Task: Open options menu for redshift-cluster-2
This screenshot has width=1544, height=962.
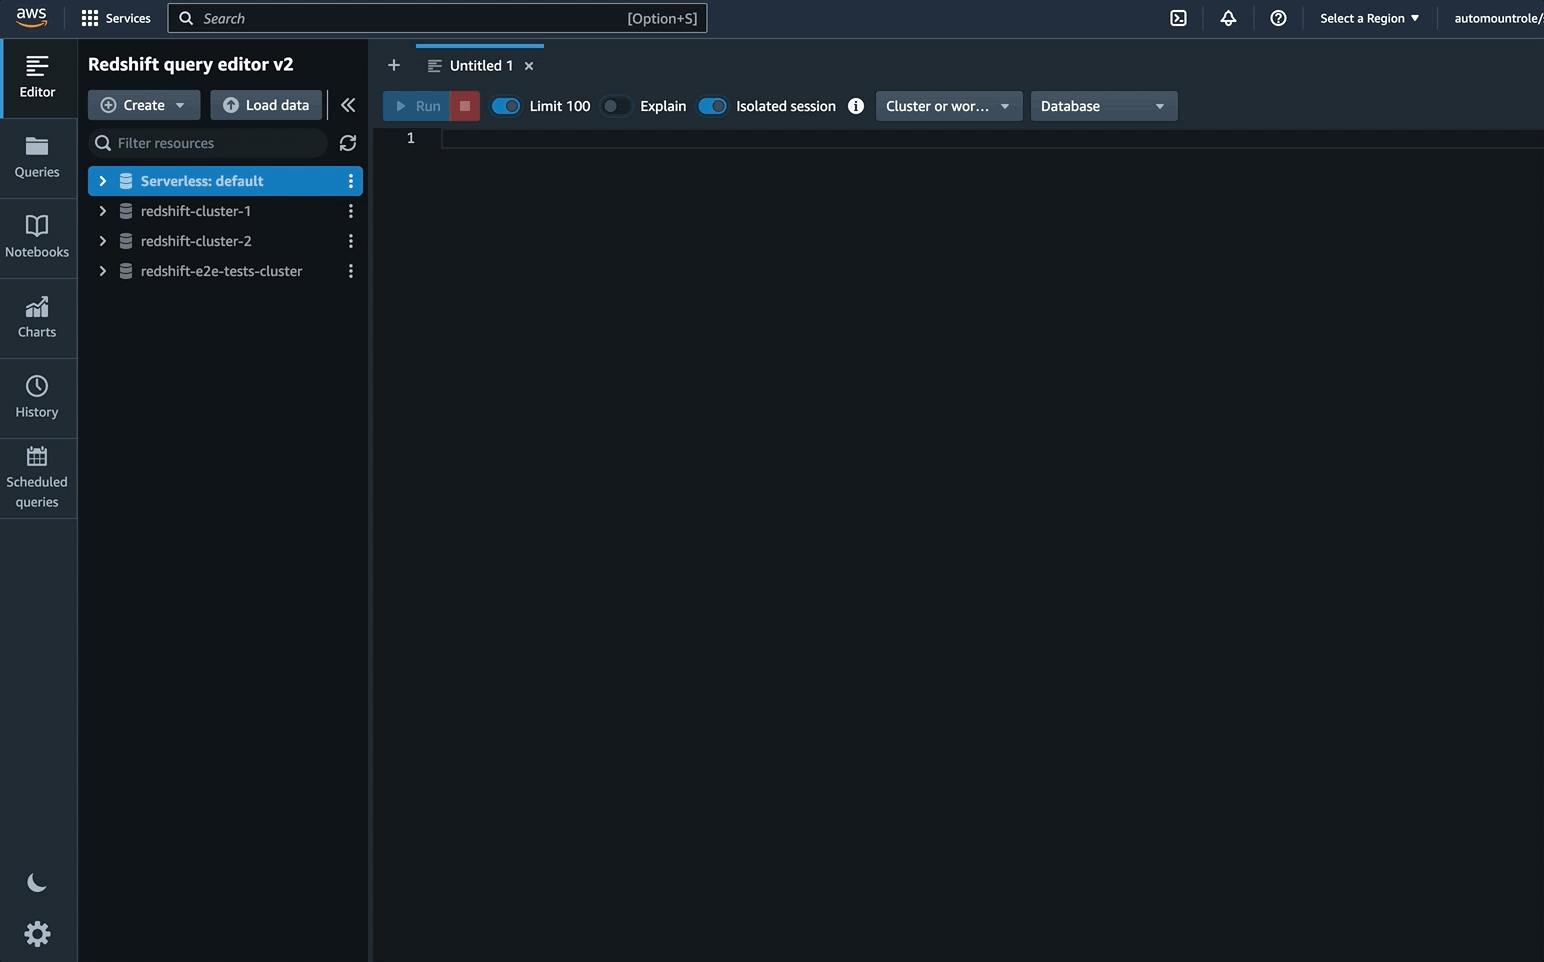Action: coord(350,241)
